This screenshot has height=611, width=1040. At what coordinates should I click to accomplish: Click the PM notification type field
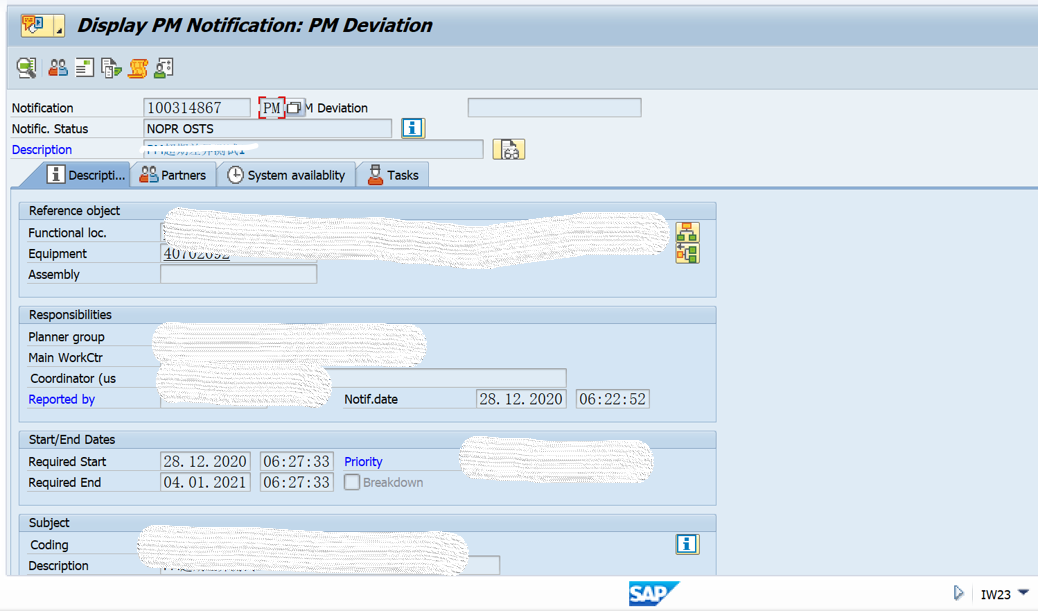click(271, 107)
